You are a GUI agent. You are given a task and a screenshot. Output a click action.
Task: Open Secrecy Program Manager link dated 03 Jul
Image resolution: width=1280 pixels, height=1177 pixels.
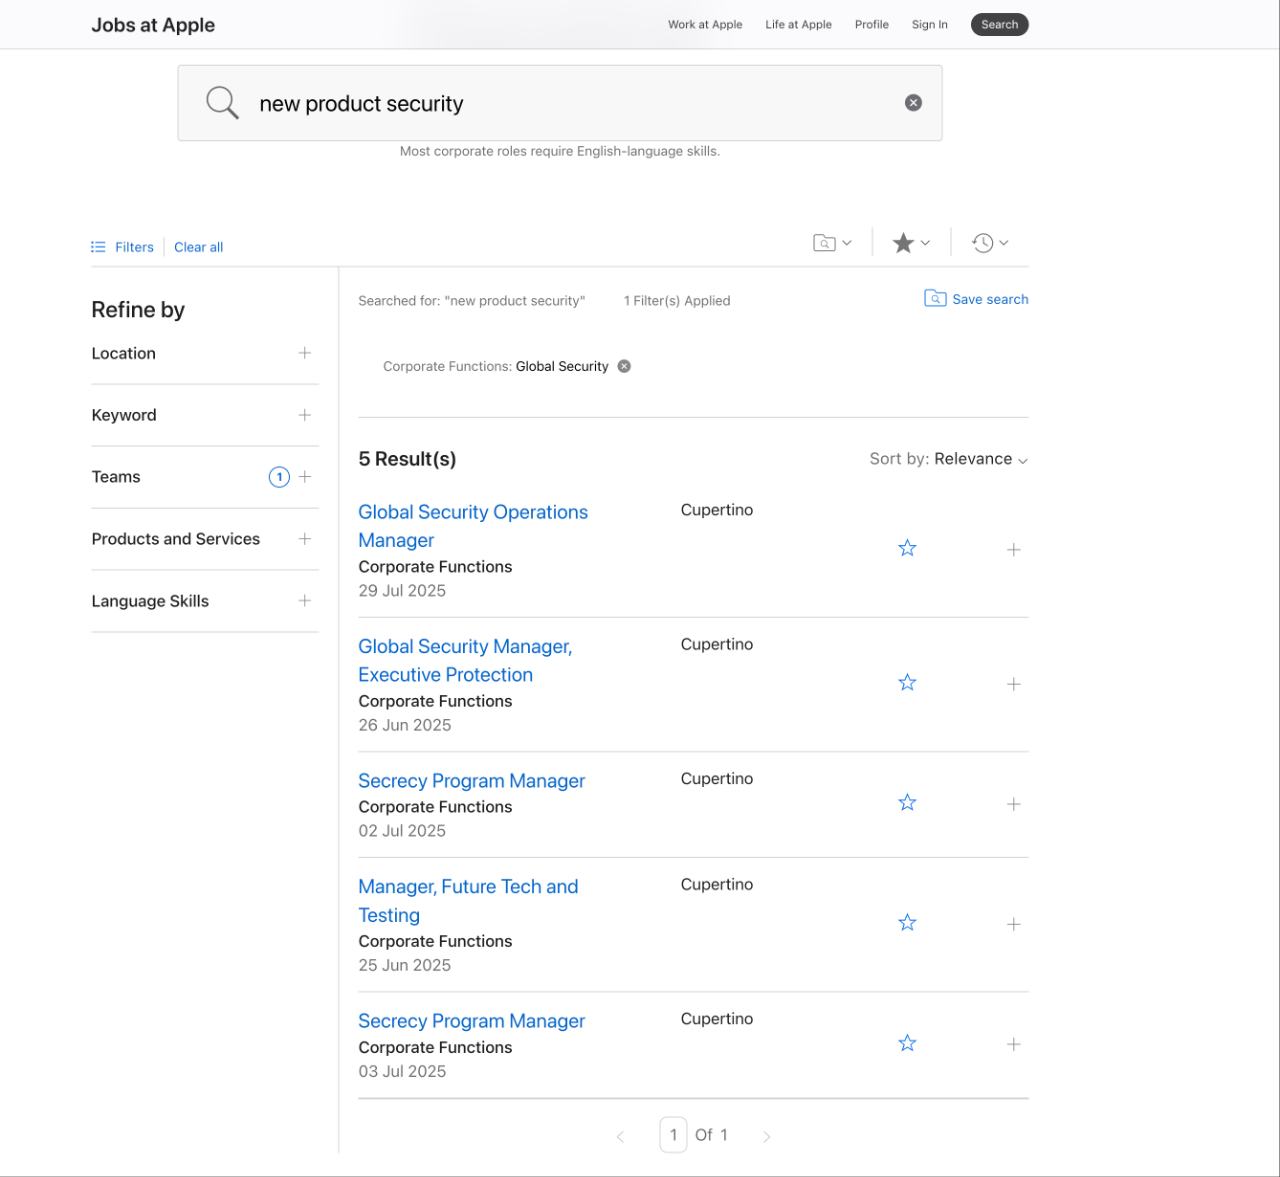[472, 1021]
